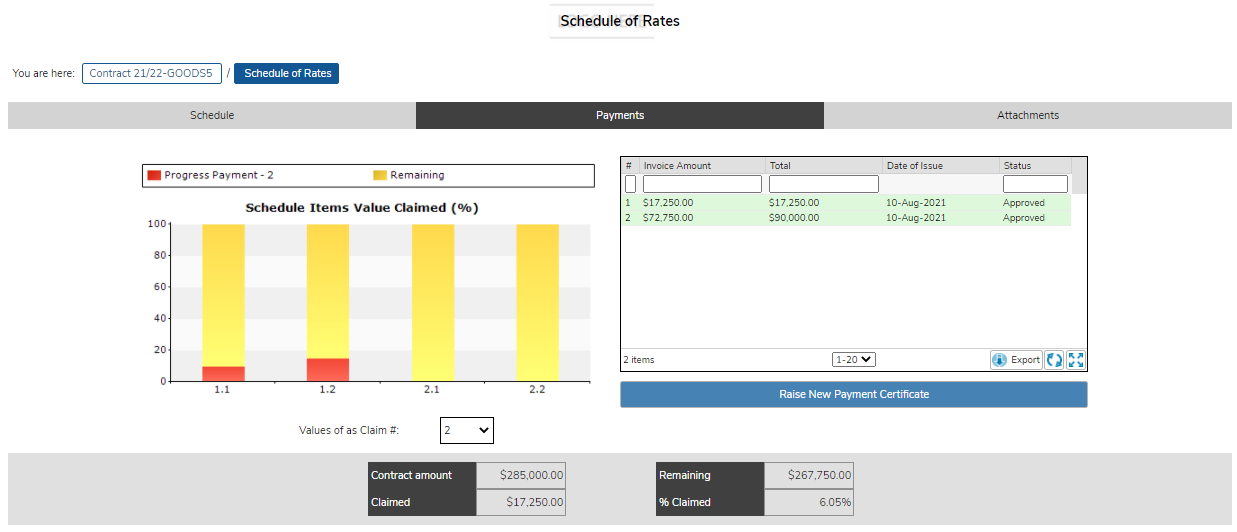This screenshot has width=1237, height=532.
Task: Select the $72,750.00 invoice amount cell
Action: click(x=668, y=217)
